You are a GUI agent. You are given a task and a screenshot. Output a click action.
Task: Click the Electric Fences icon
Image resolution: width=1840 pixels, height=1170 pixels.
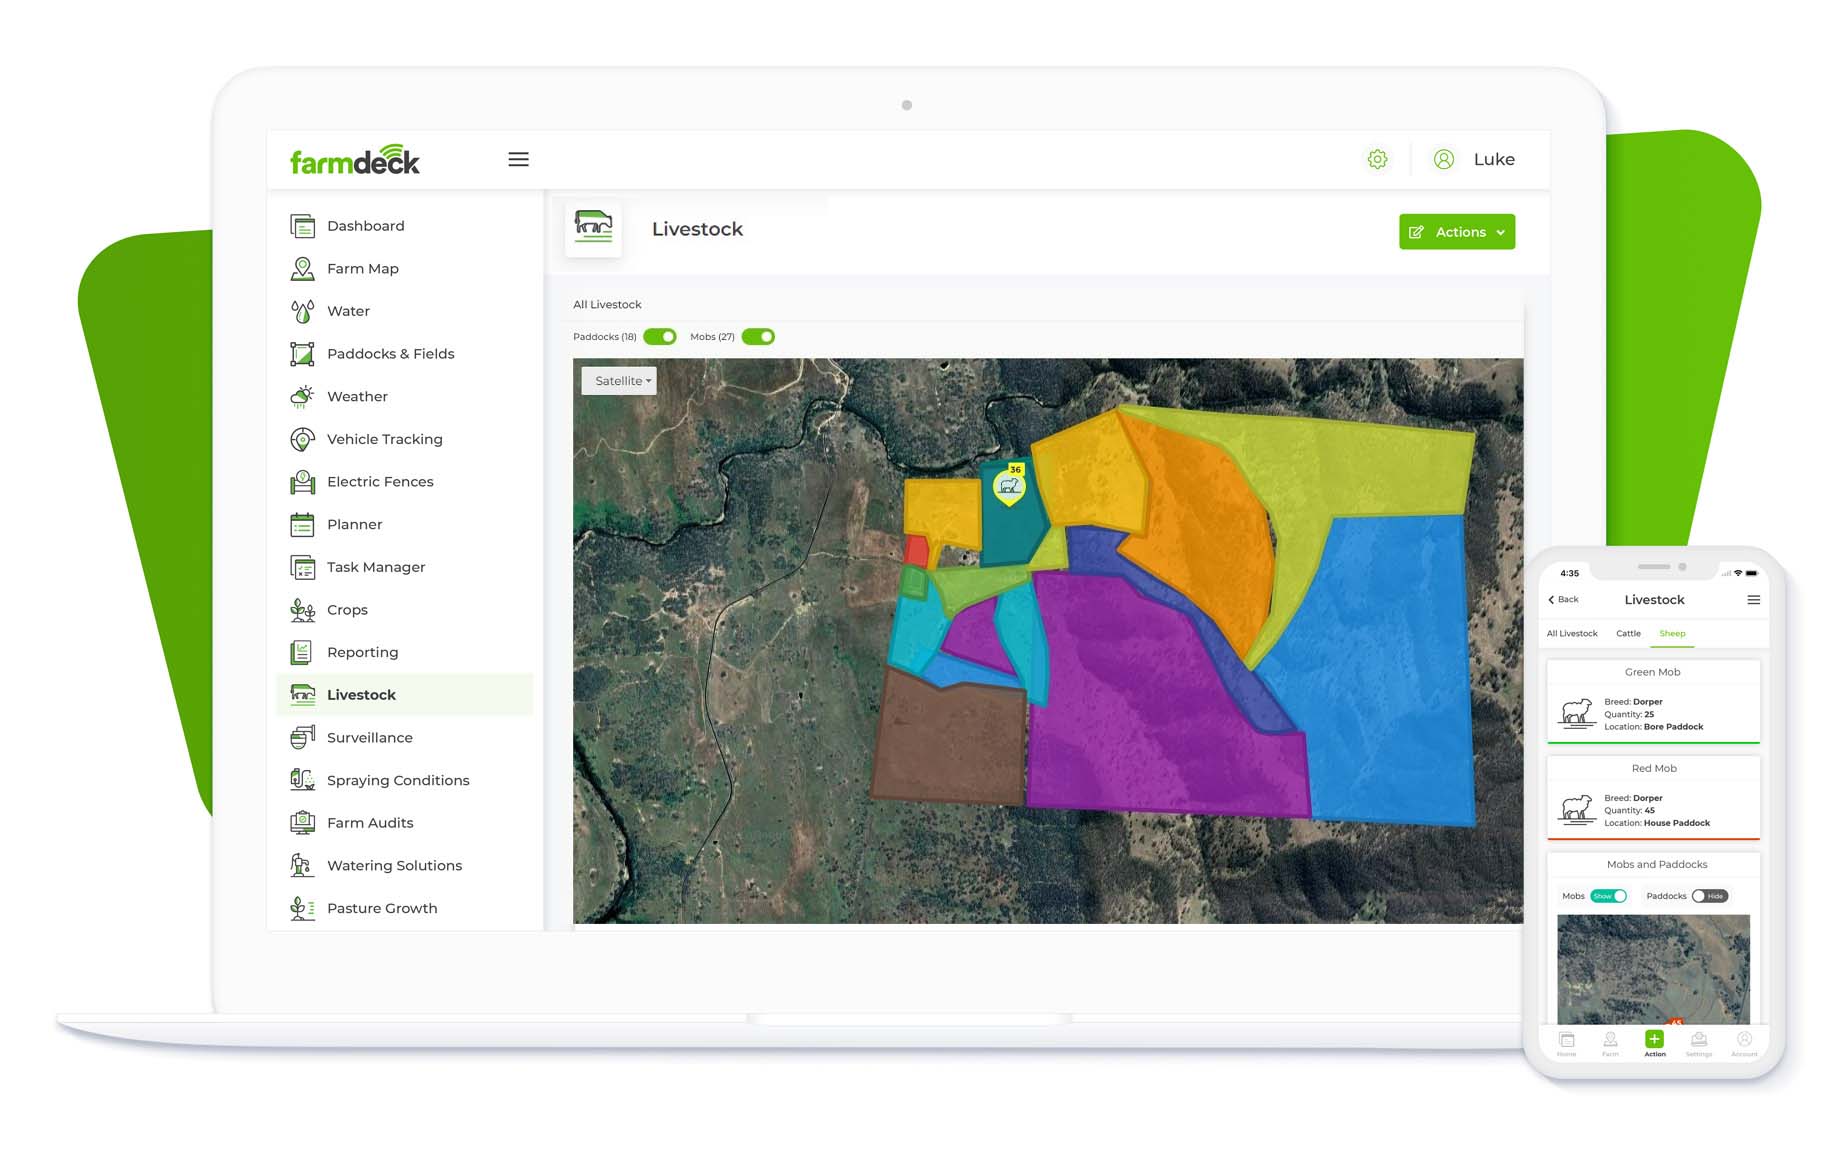point(302,482)
